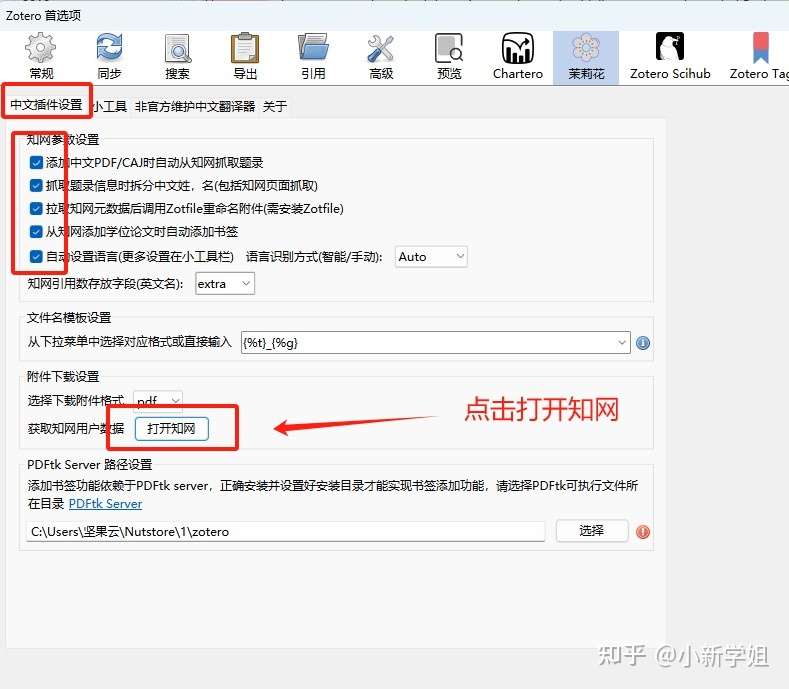This screenshot has height=689, width=789.
Task: Expand the filename template {%t}_{%g} dropdown arrow
Action: [x=622, y=343]
